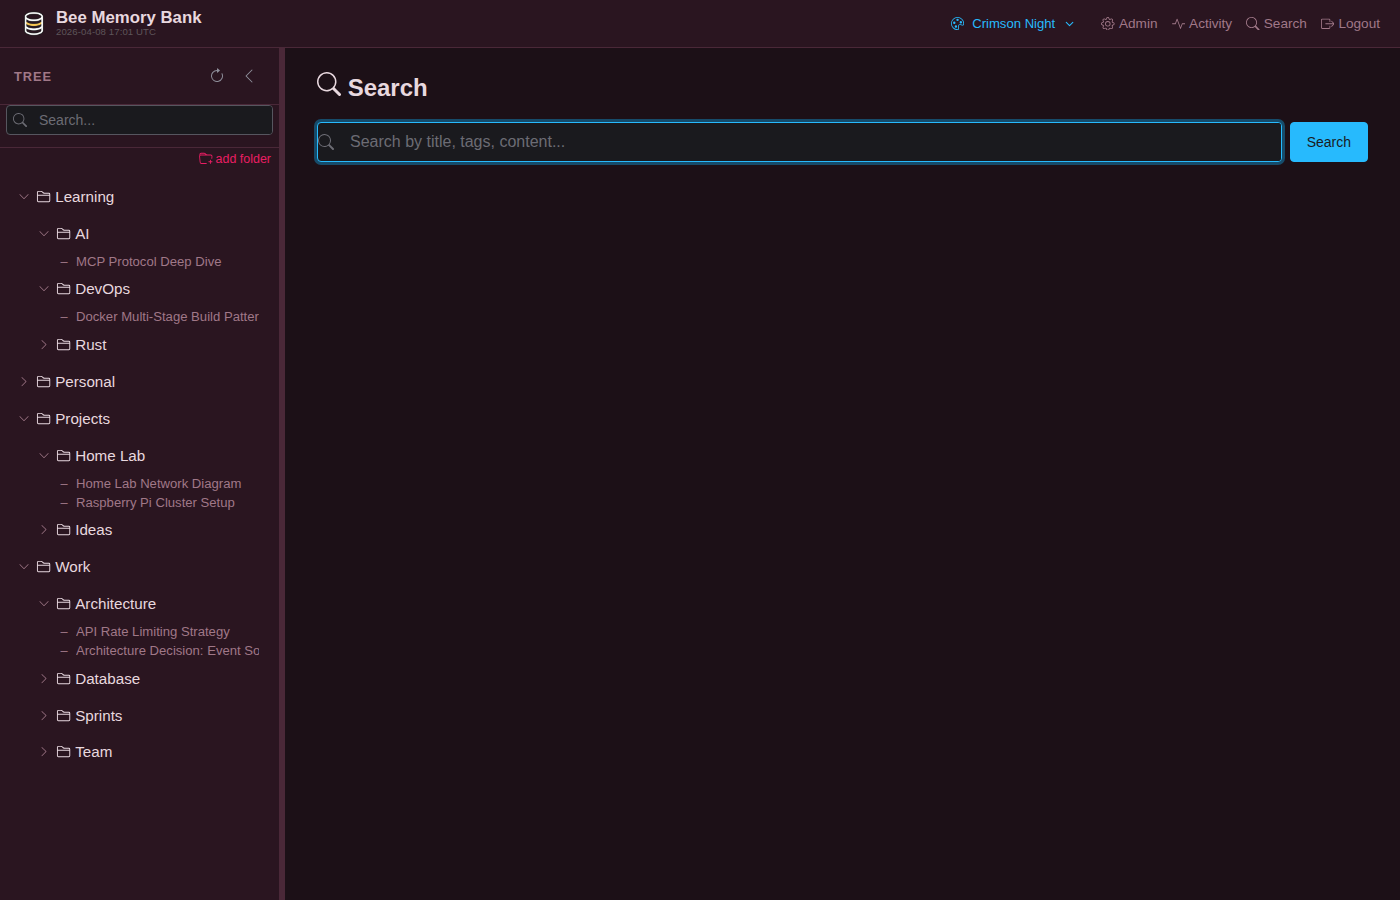The image size is (1400, 900).
Task: Click the Bee Memory Bank title
Action: (x=128, y=17)
